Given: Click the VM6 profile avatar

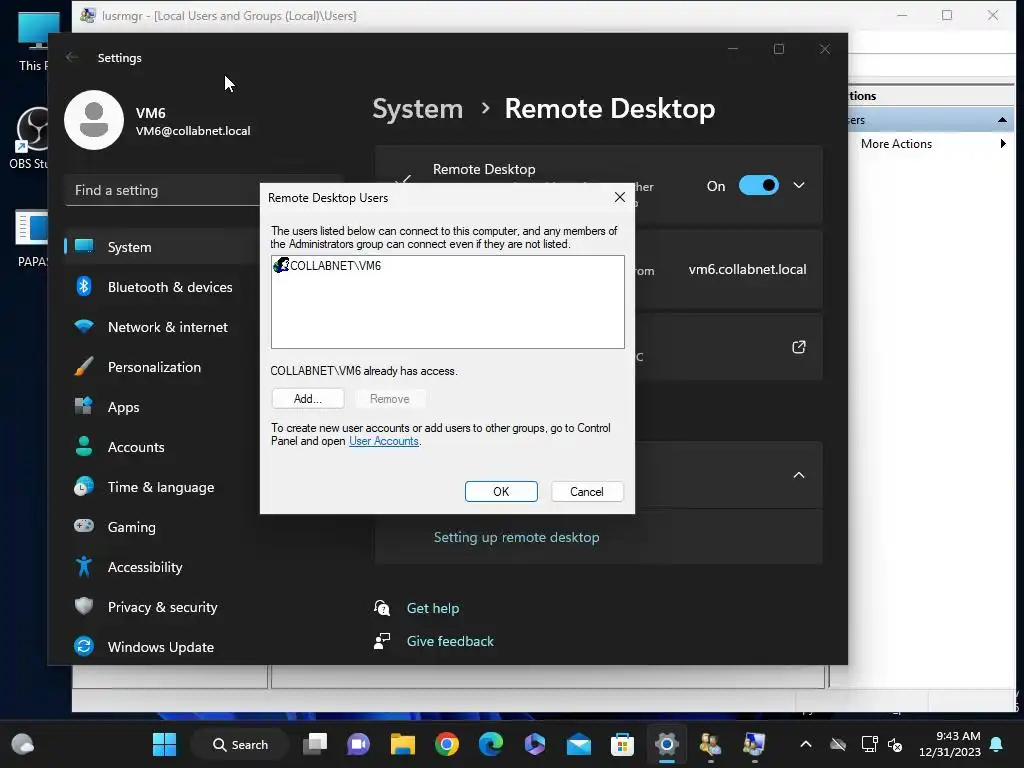Looking at the screenshot, I should 93,120.
